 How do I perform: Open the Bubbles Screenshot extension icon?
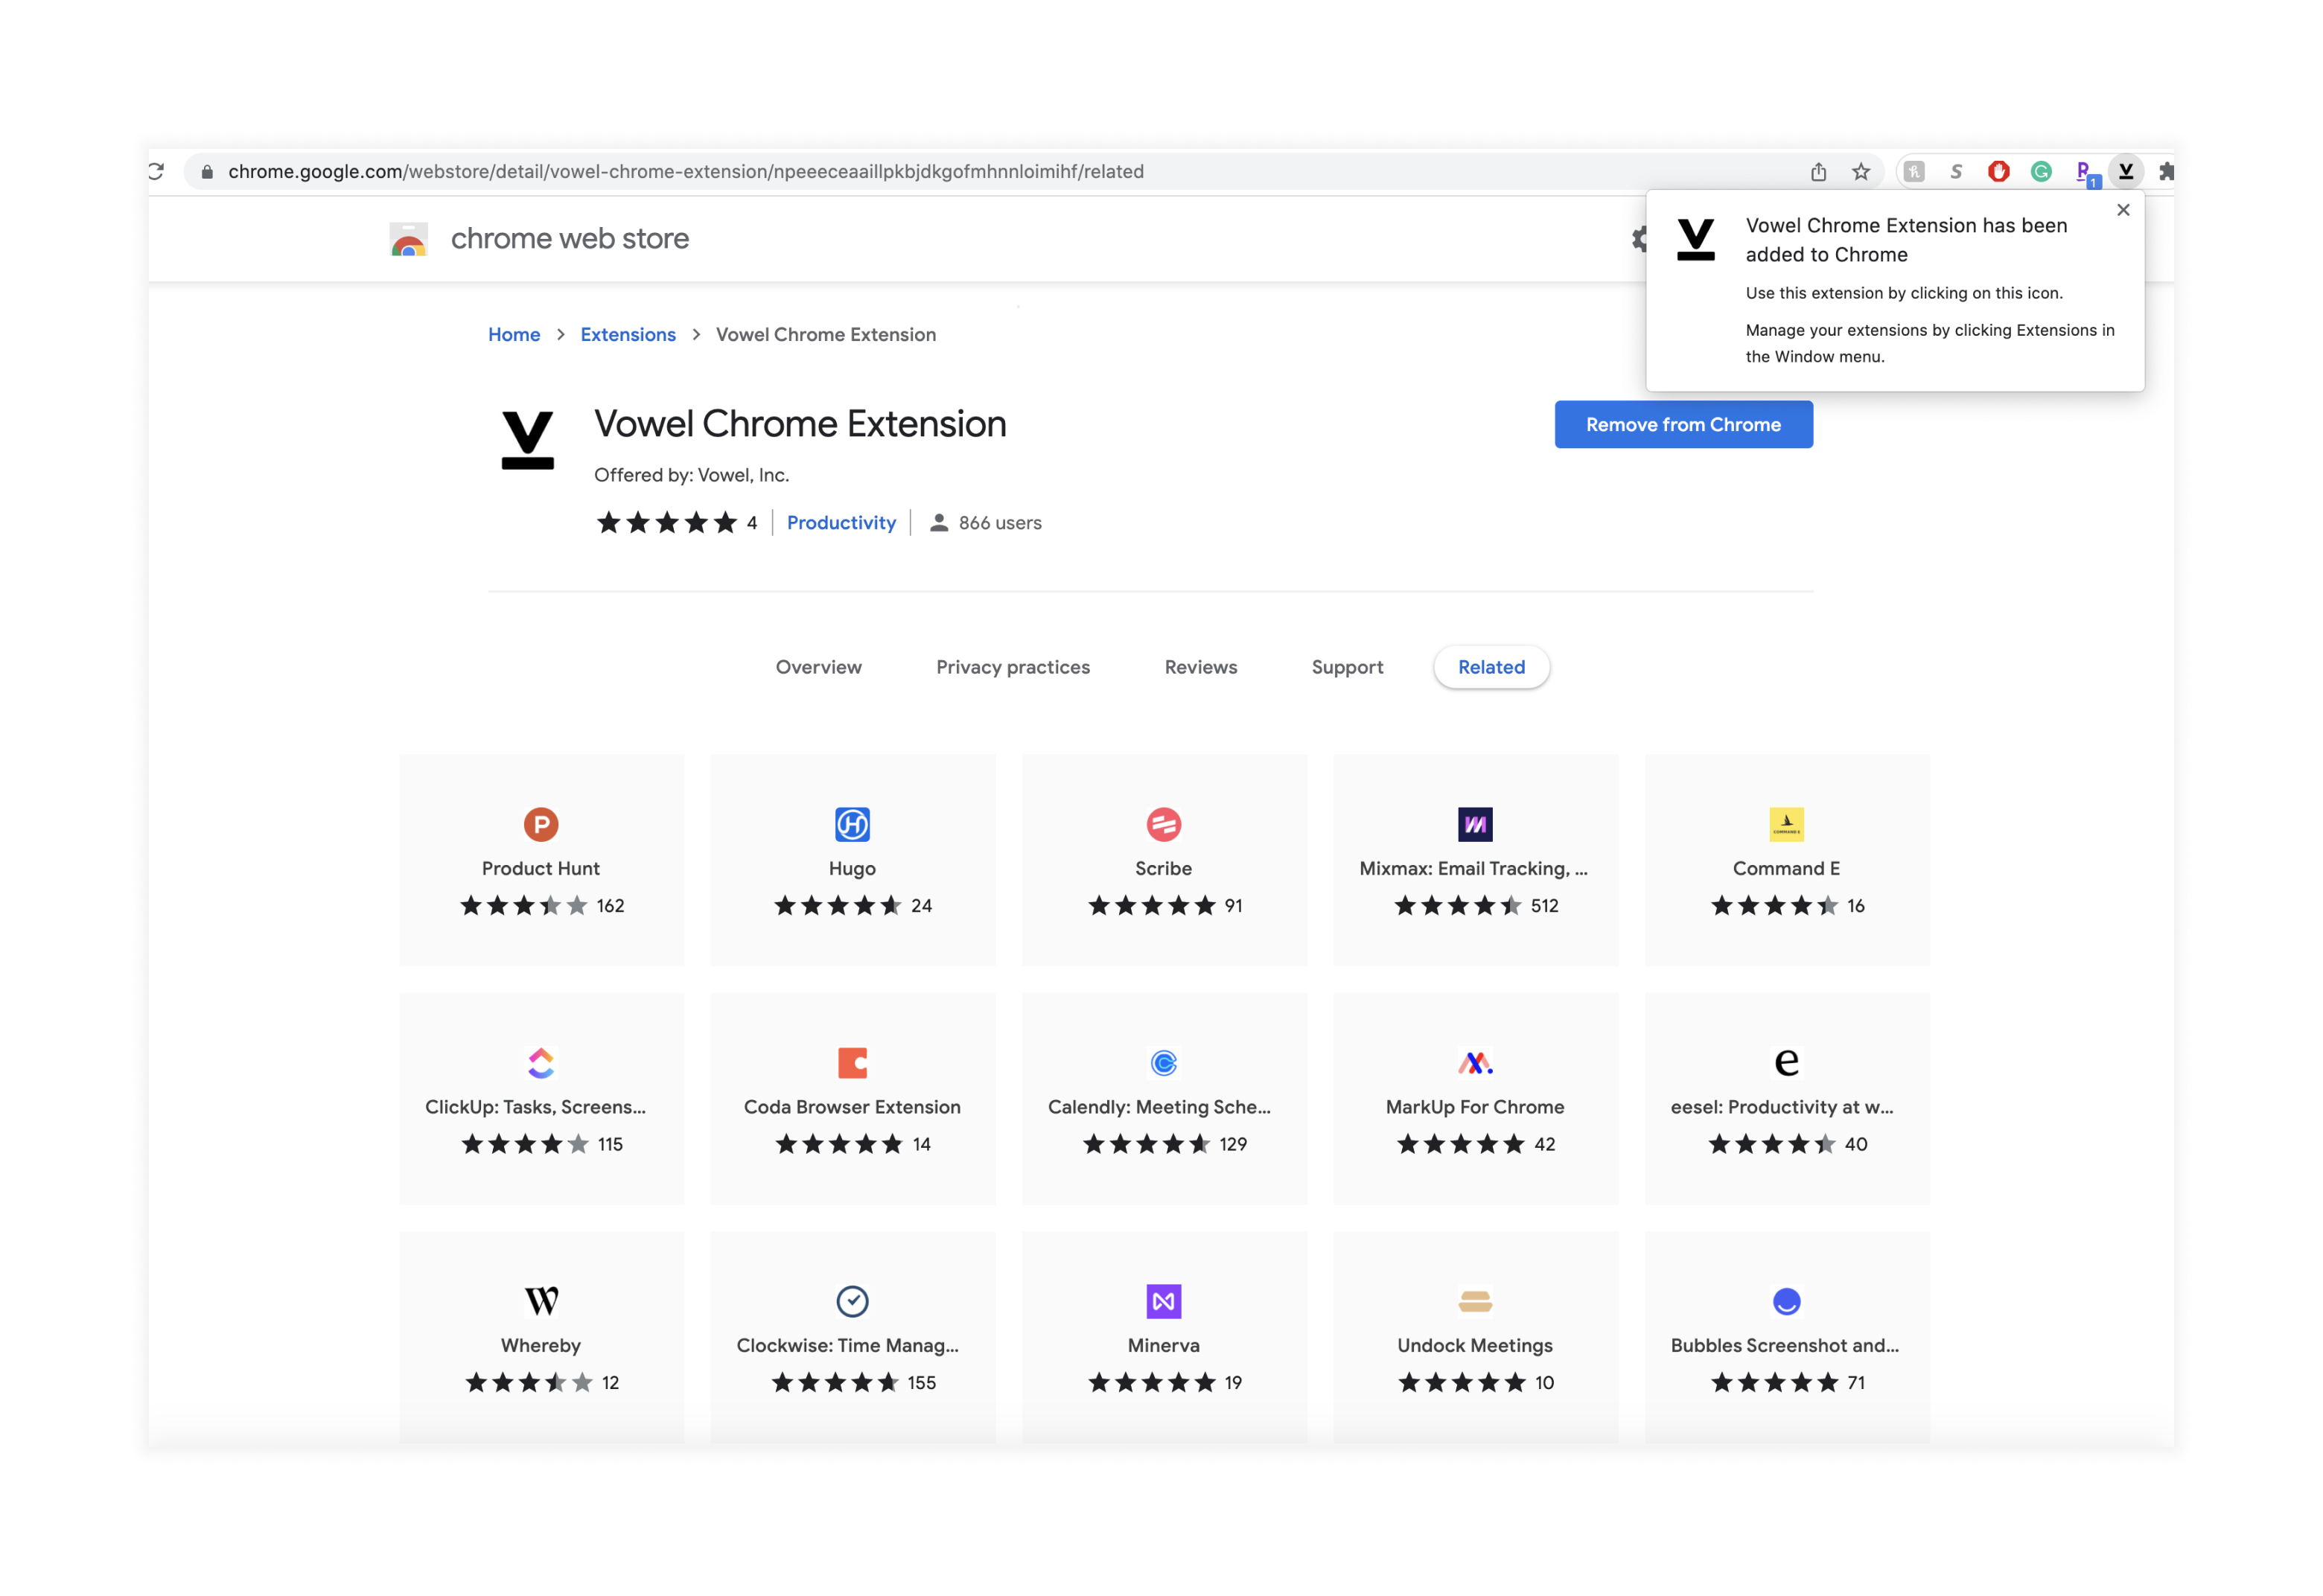point(1786,1301)
